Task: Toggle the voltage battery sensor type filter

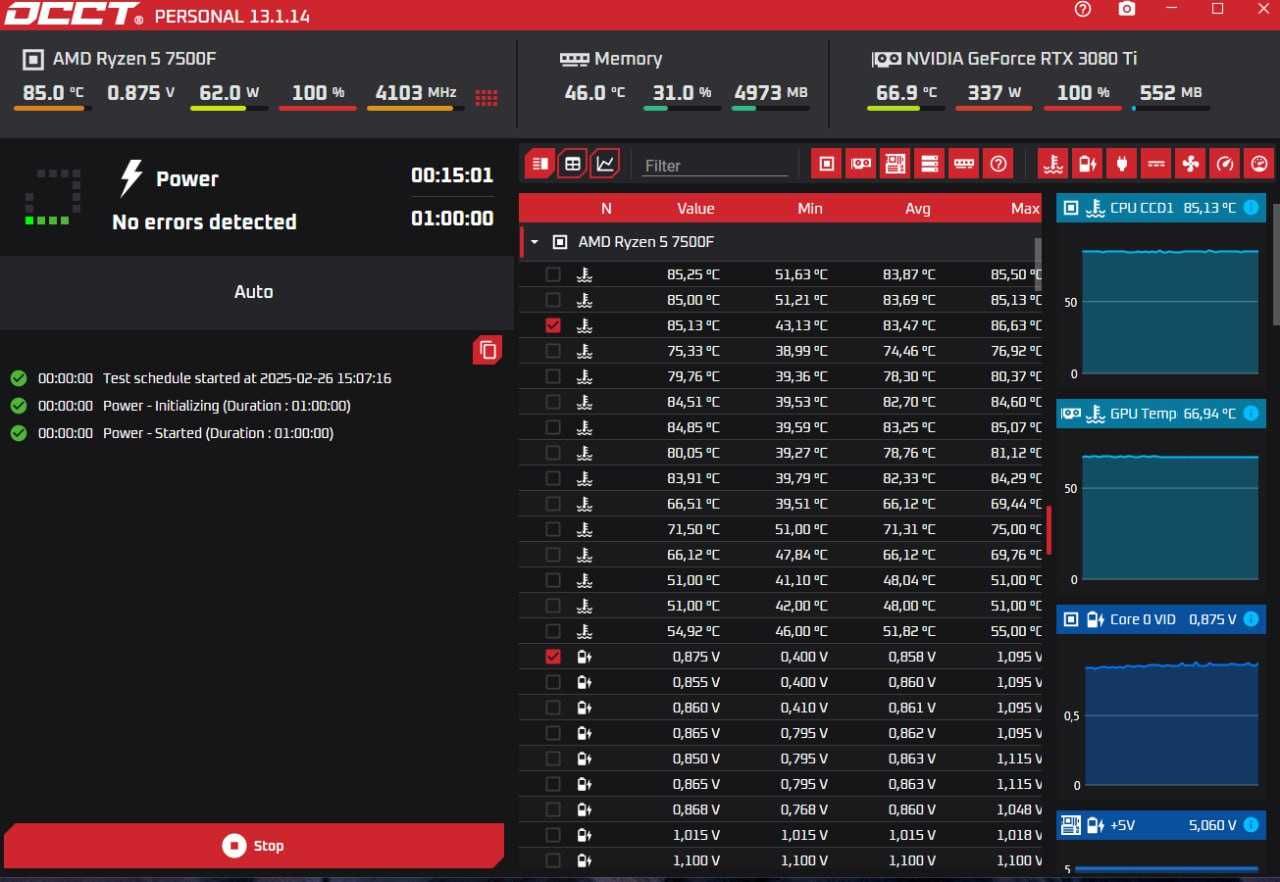Action: (1087, 164)
